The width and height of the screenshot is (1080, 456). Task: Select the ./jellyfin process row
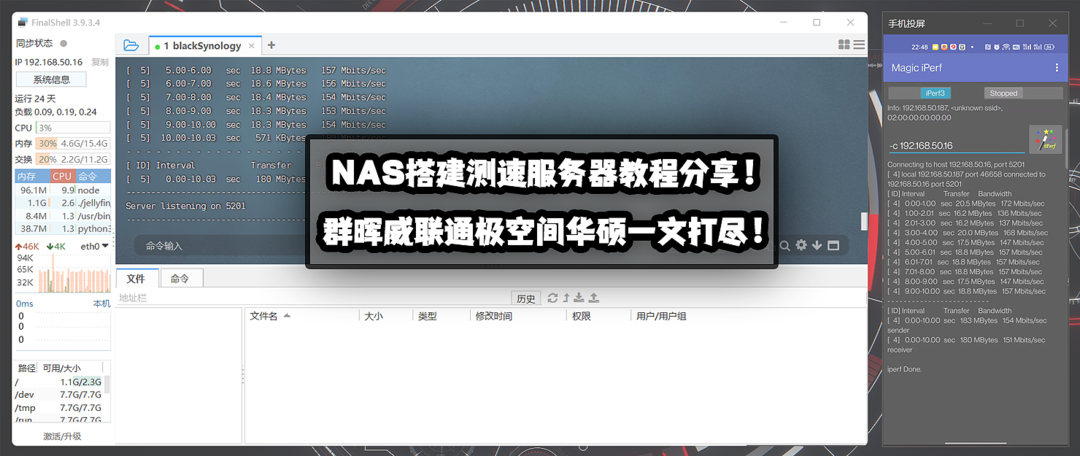pos(63,203)
